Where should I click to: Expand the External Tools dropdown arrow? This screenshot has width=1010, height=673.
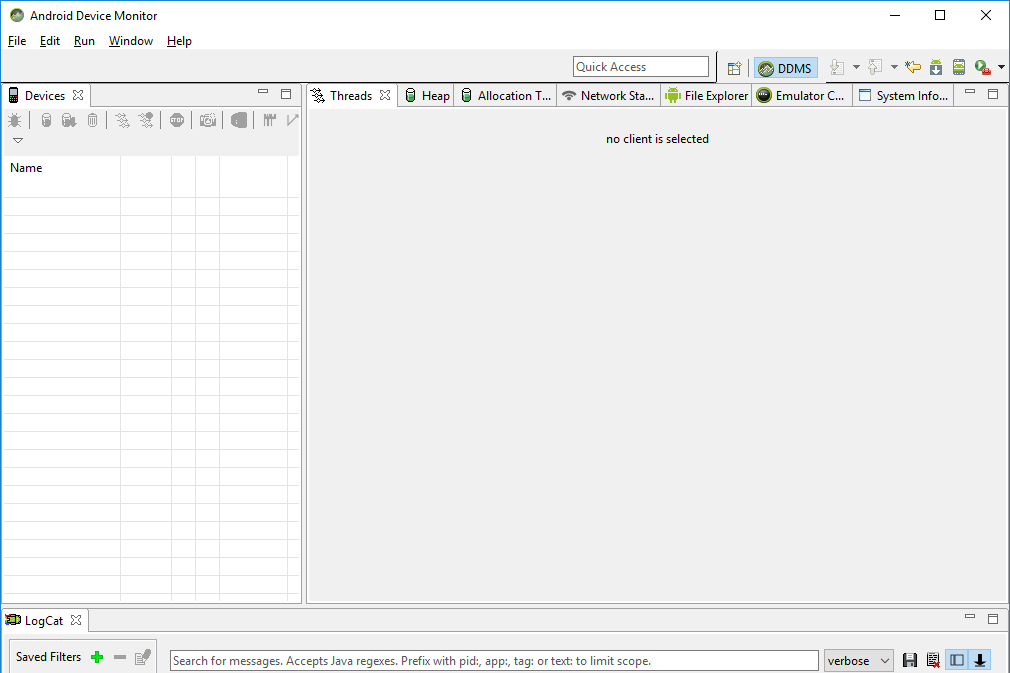coord(1001,67)
